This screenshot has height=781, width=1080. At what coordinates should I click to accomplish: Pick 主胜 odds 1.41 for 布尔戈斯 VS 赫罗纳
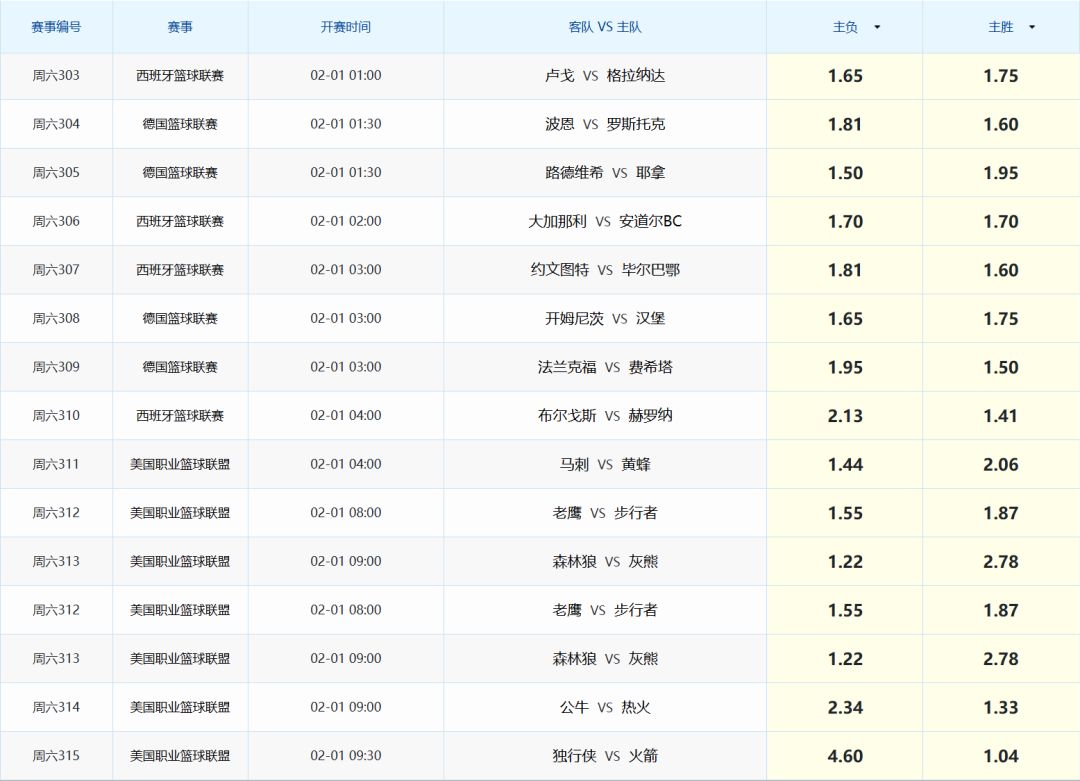[x=1001, y=416]
